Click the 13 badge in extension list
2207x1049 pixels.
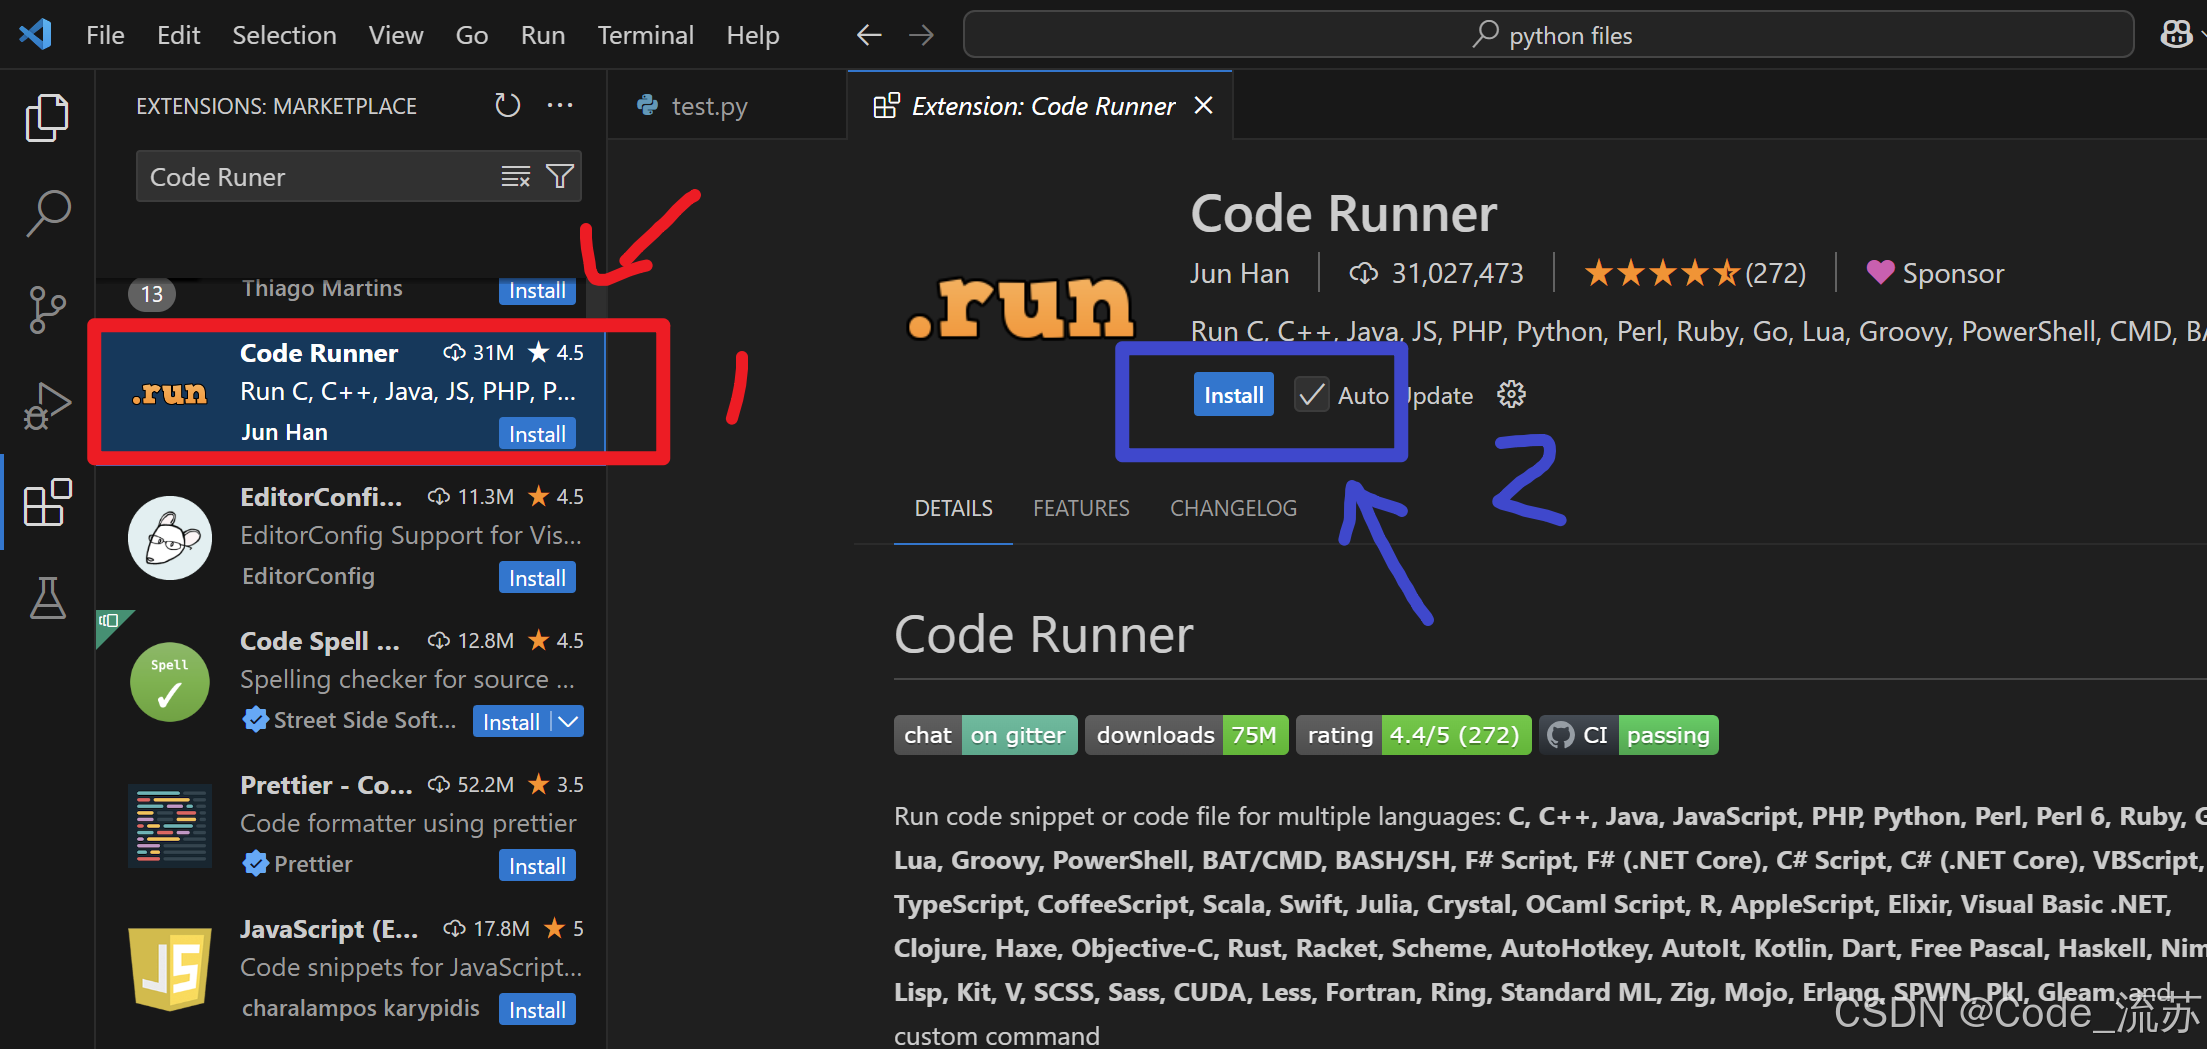(x=152, y=294)
